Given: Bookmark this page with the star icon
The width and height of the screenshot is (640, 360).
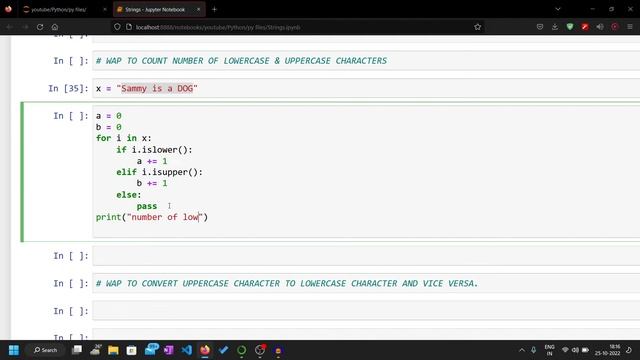Looking at the screenshot, I should (478, 27).
